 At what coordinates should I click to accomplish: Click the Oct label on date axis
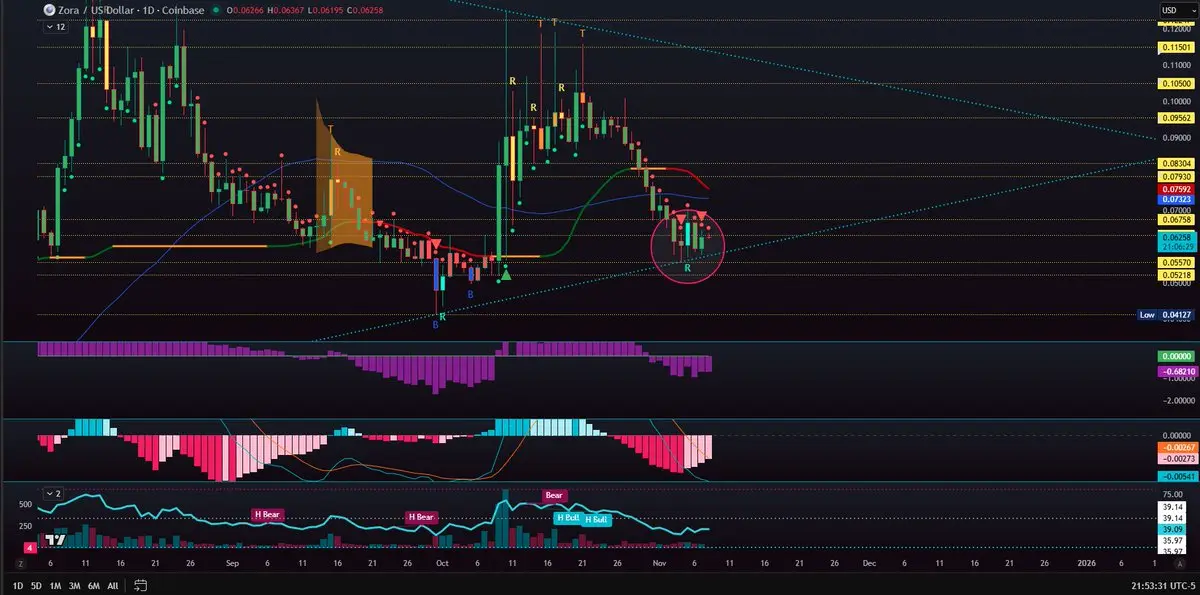pos(441,564)
